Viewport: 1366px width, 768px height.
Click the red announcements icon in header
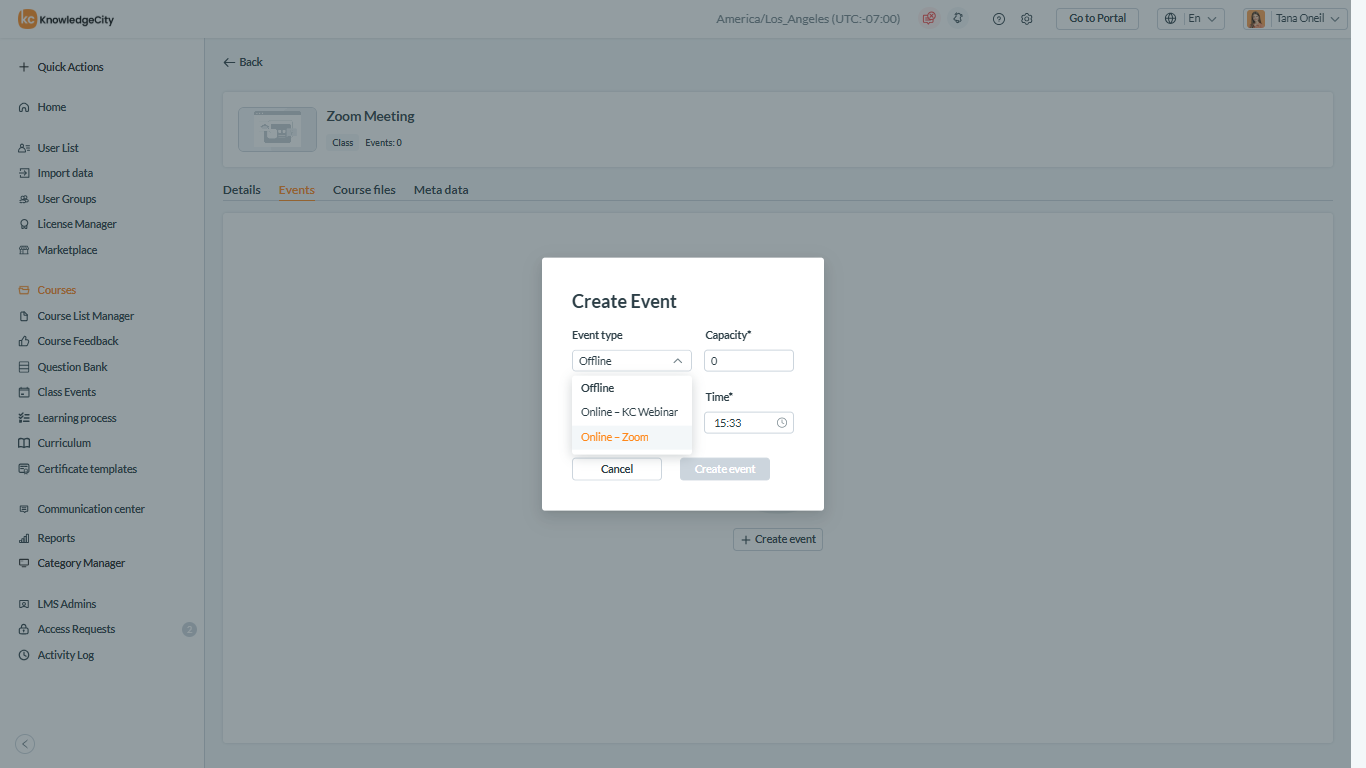929,19
